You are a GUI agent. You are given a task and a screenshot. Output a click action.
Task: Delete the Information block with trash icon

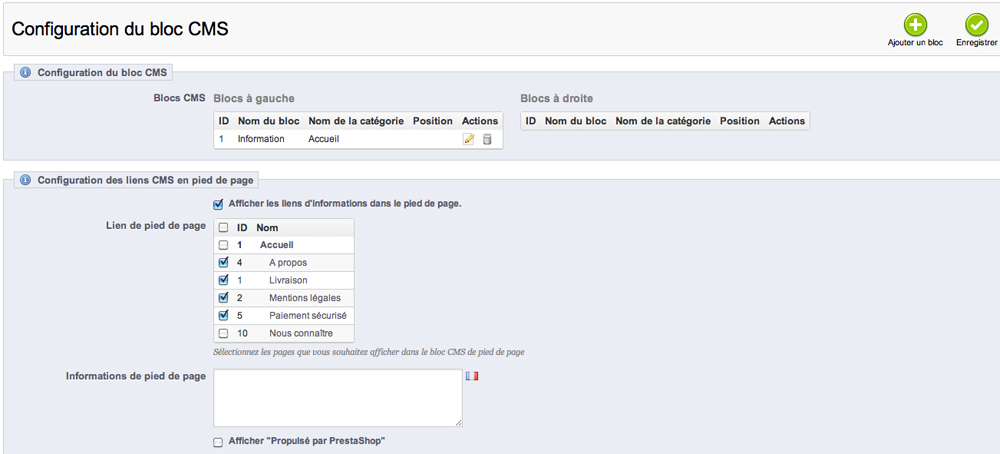[x=487, y=139]
